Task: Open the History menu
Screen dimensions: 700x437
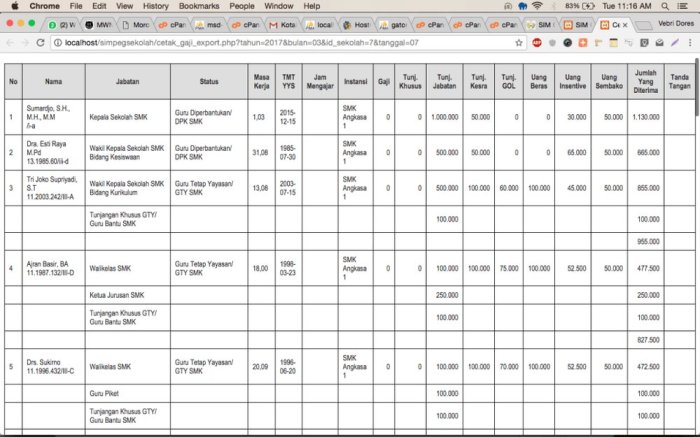Action: click(155, 6)
